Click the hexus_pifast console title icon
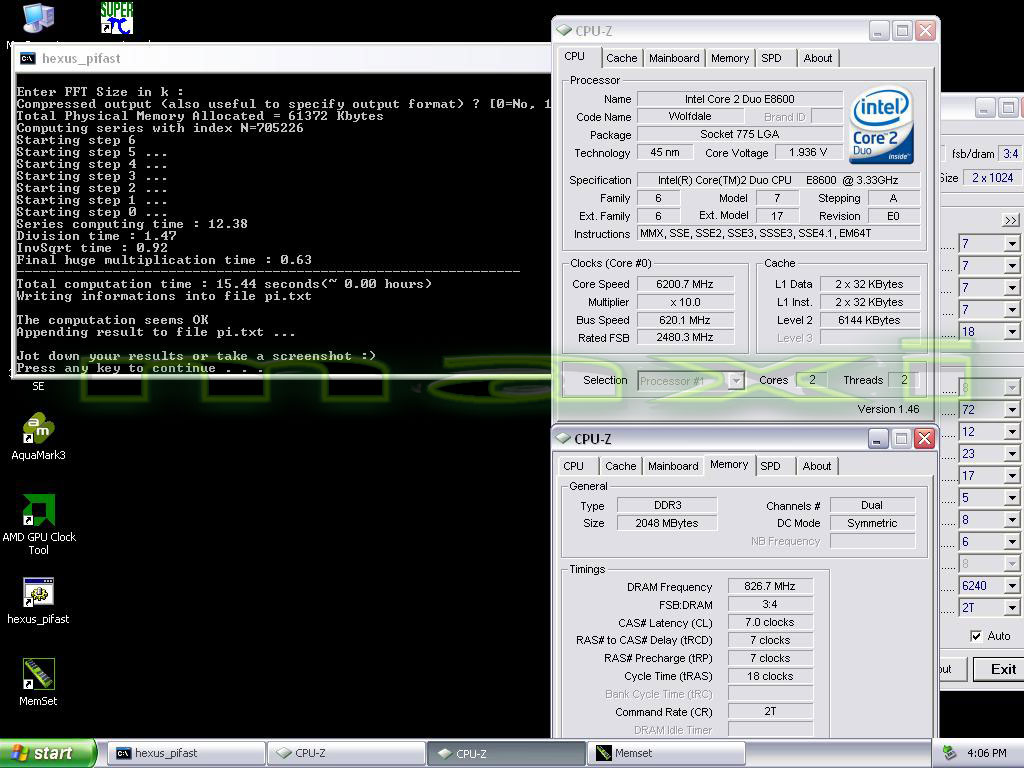Viewport: 1024px width, 768px height. [x=27, y=59]
